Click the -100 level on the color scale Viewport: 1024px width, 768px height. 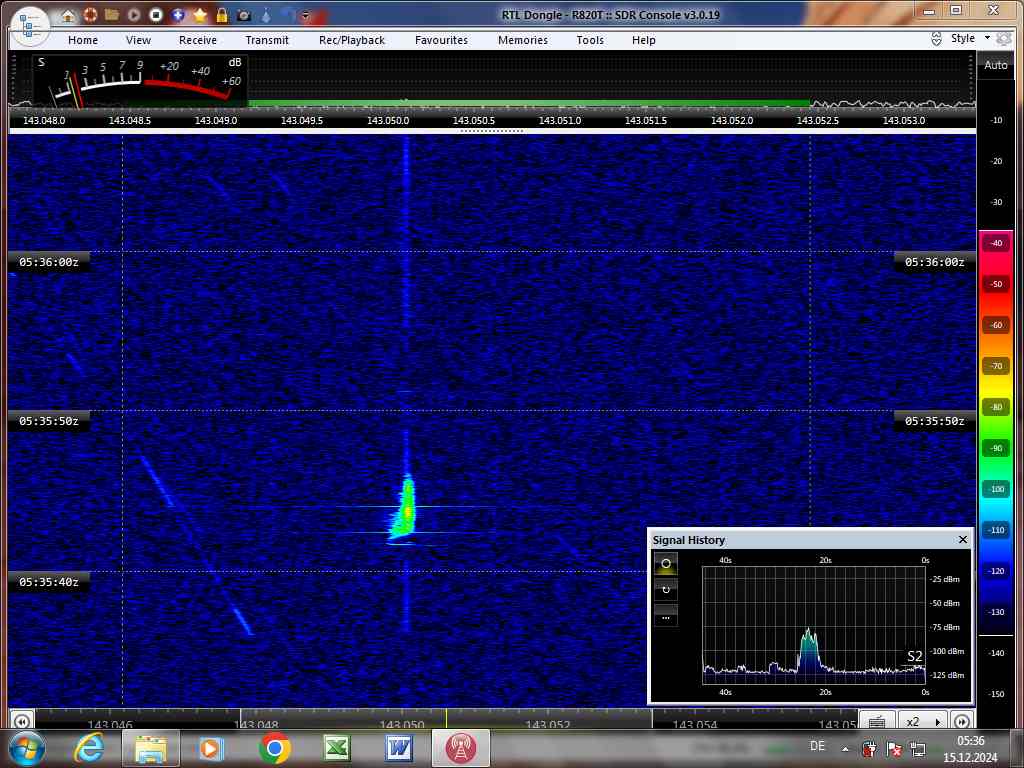[x=996, y=489]
